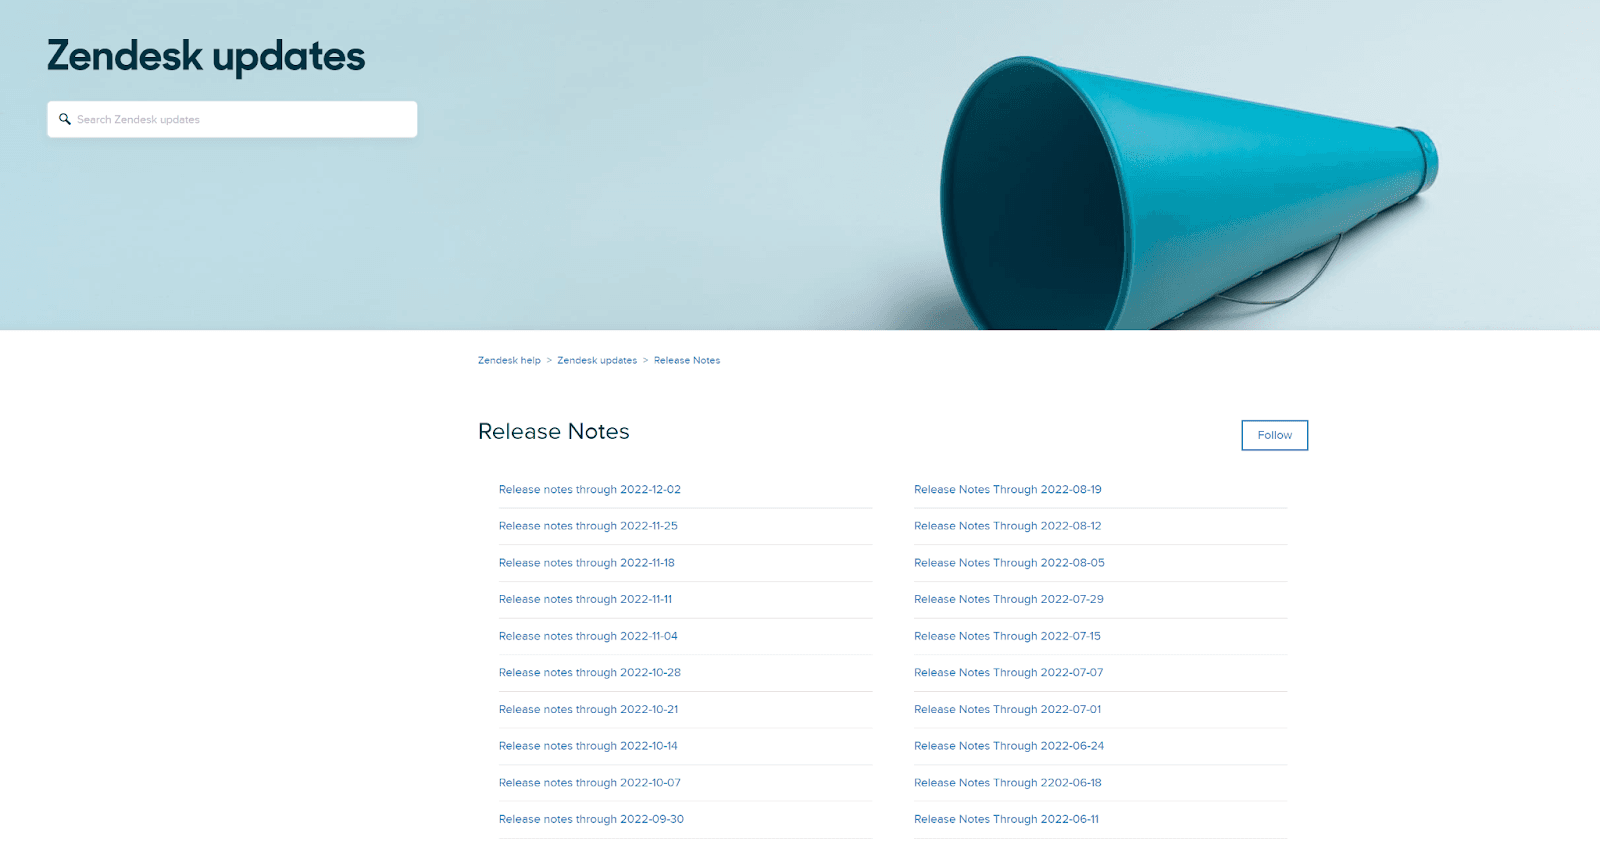Screen dimensions: 1600x845
Task: Open Release Notes Through 2022-07-29
Action: [x=1008, y=600]
